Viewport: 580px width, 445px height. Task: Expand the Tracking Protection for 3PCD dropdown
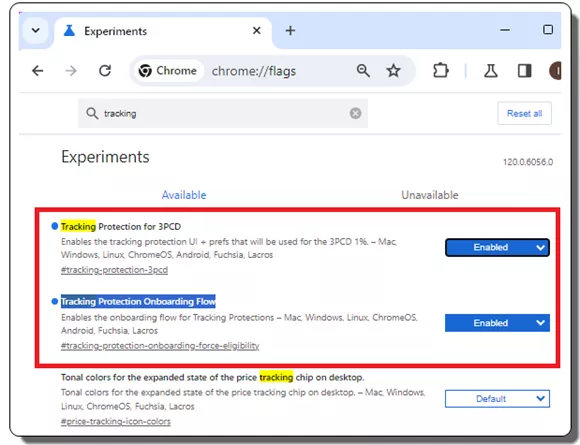pos(497,247)
